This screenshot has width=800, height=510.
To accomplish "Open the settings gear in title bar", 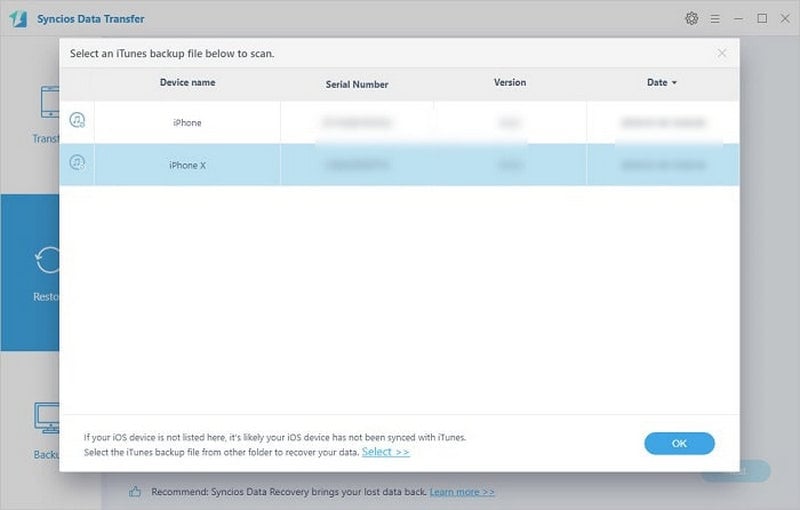I will (x=691, y=19).
